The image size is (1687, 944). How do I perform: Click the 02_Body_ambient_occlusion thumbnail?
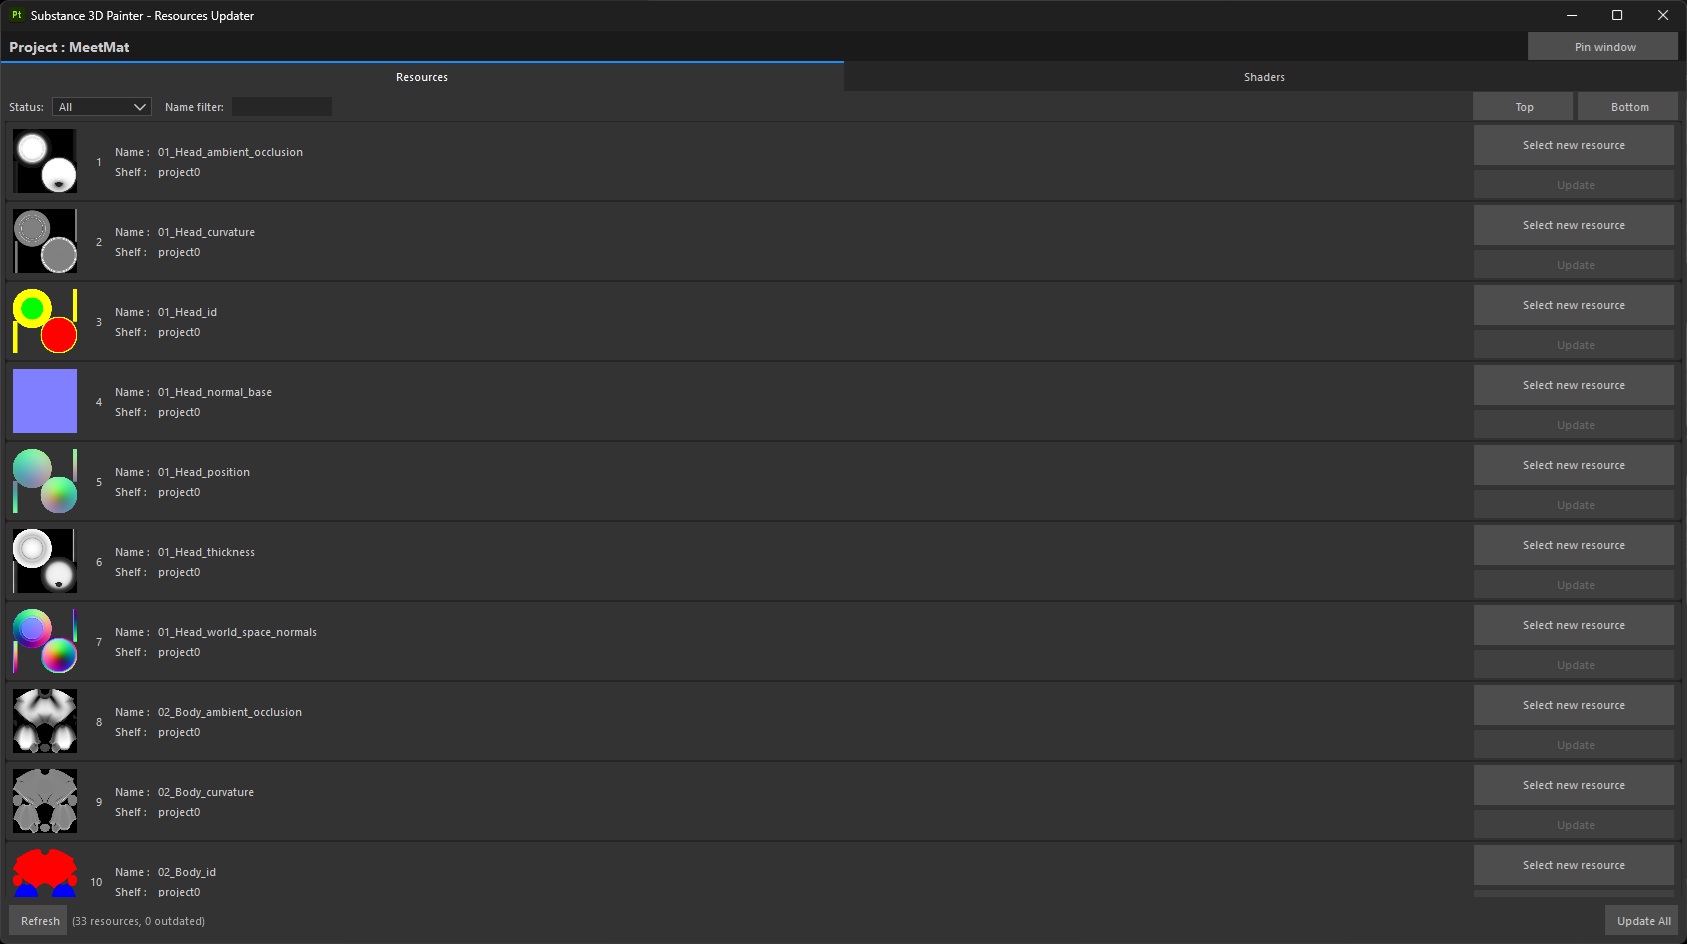45,721
